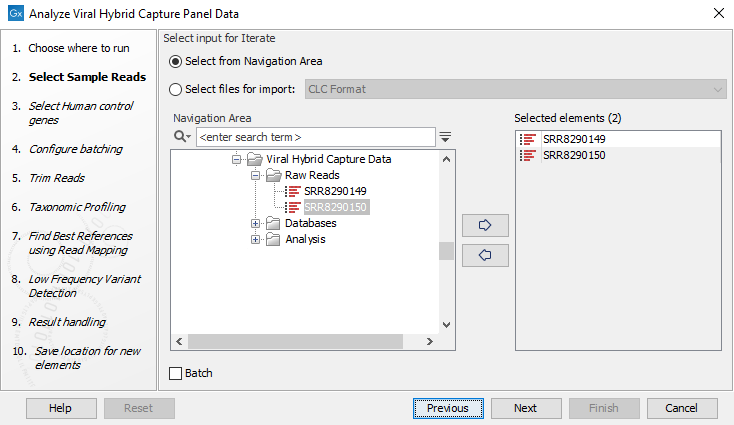Click the Help button
Screen dimensions: 734x425
tap(61, 408)
